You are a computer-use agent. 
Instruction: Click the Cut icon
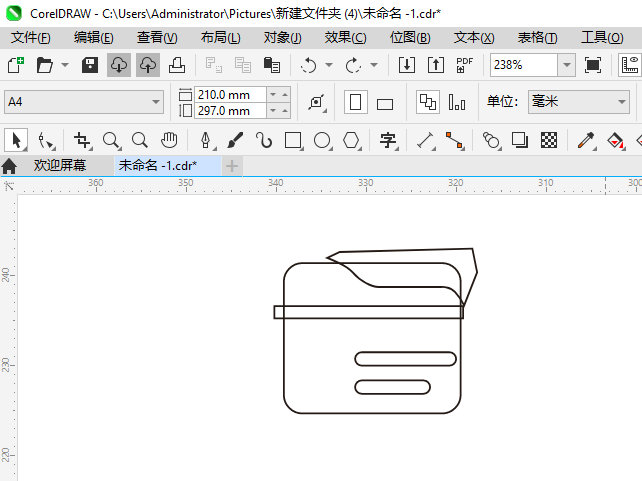tap(214, 65)
